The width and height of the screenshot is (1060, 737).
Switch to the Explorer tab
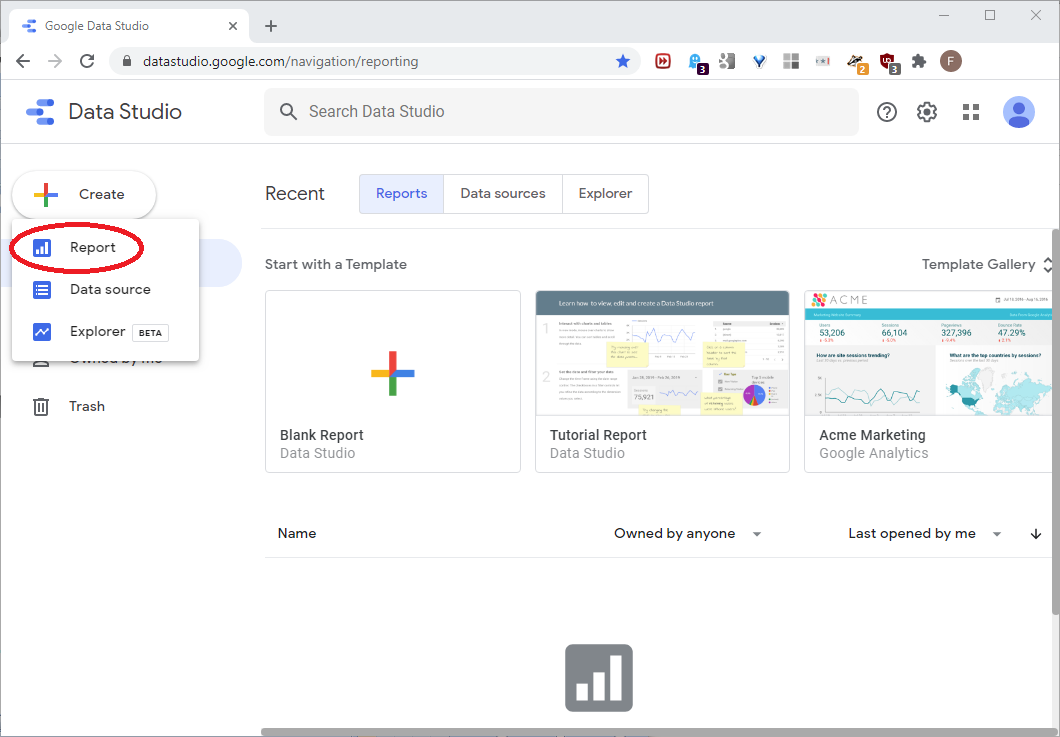click(x=605, y=194)
